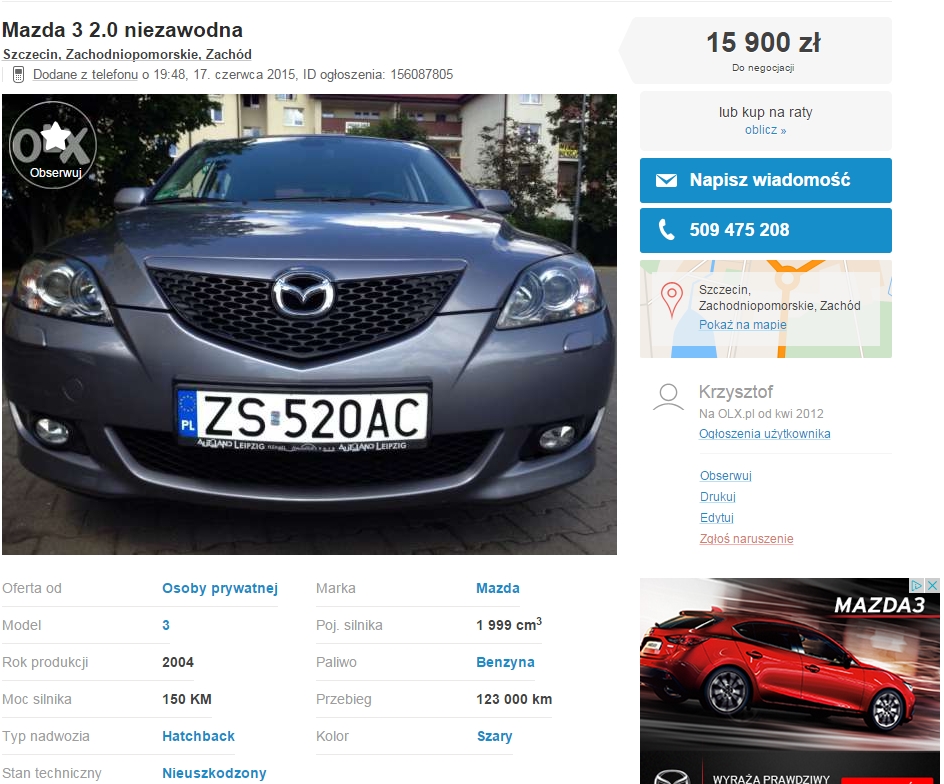Screen dimensions: 944x784
Task: Click the envelope icon in Napisz wiadomość
Action: pyautogui.click(x=666, y=181)
